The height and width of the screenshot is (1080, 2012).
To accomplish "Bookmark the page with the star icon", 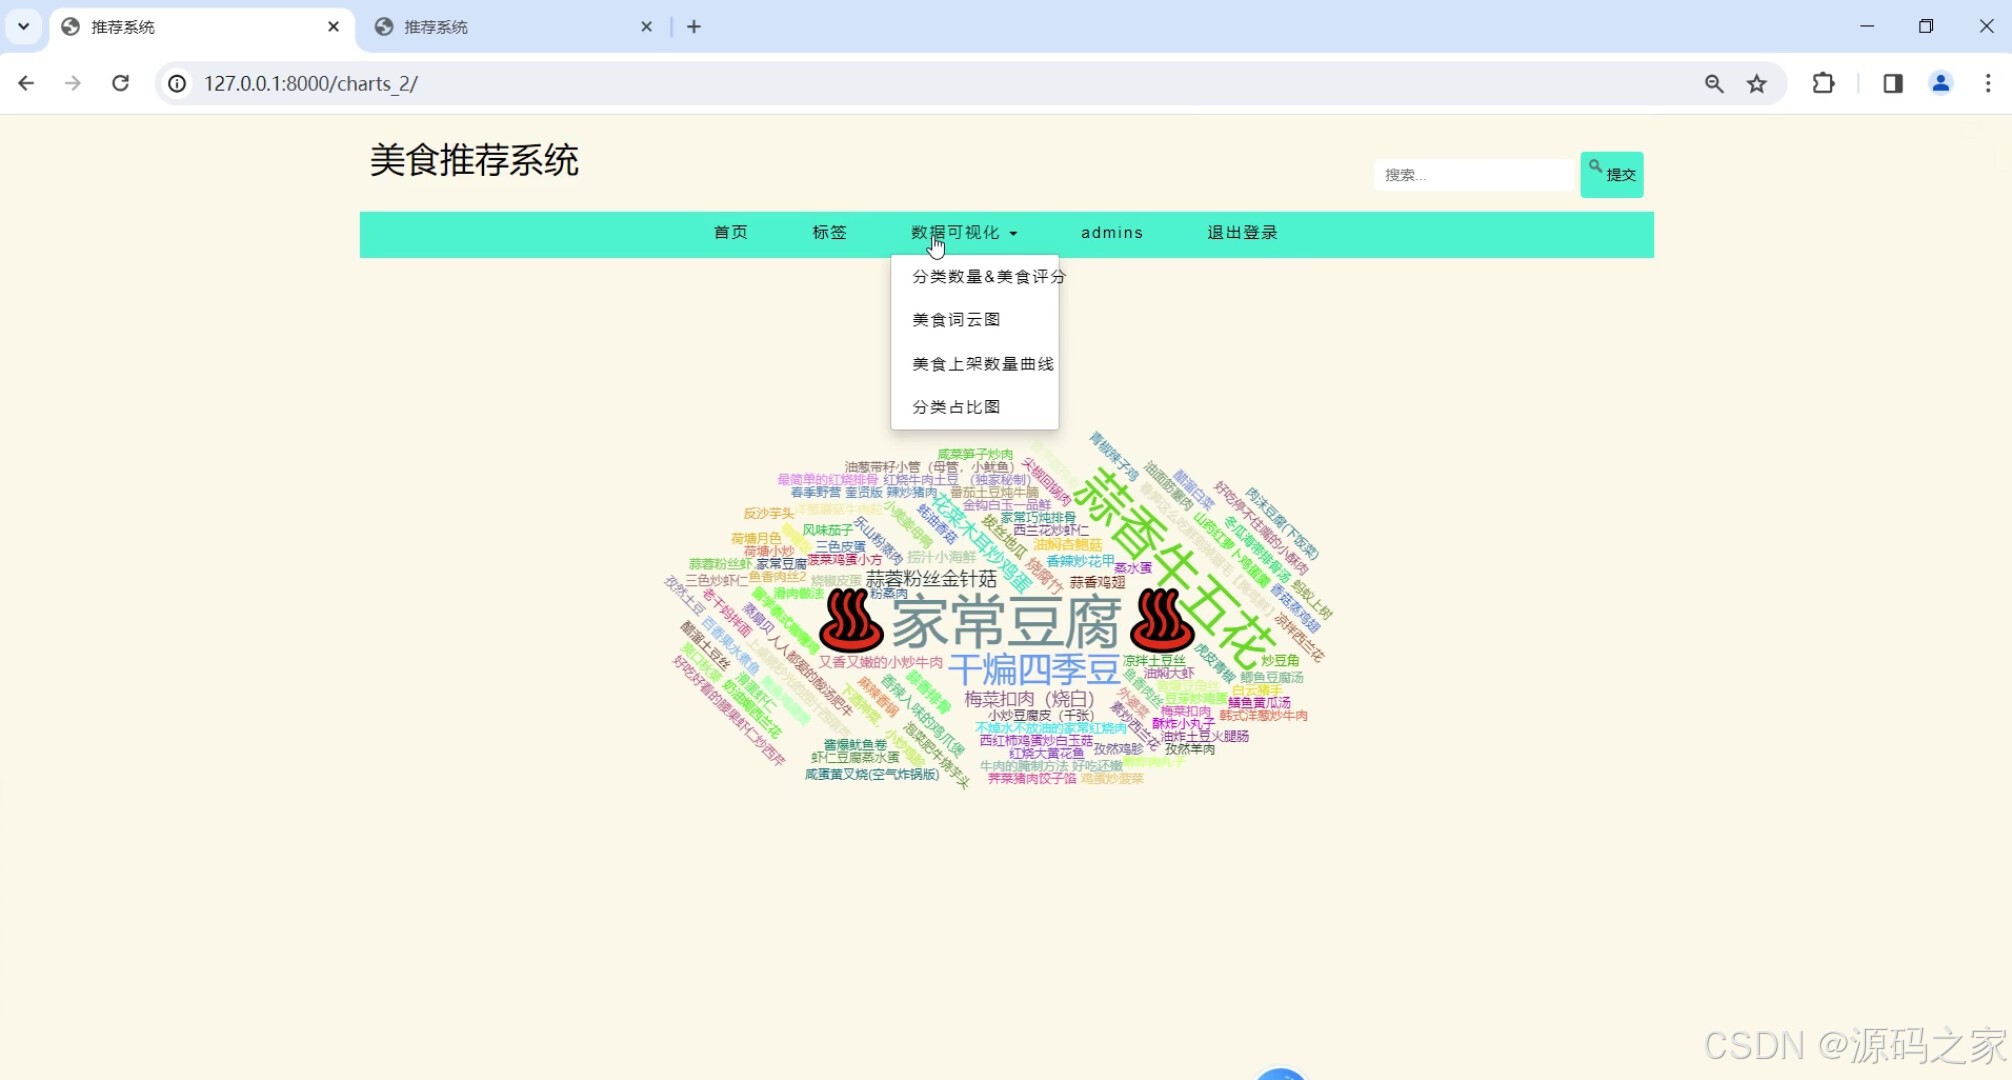I will click(x=1757, y=83).
